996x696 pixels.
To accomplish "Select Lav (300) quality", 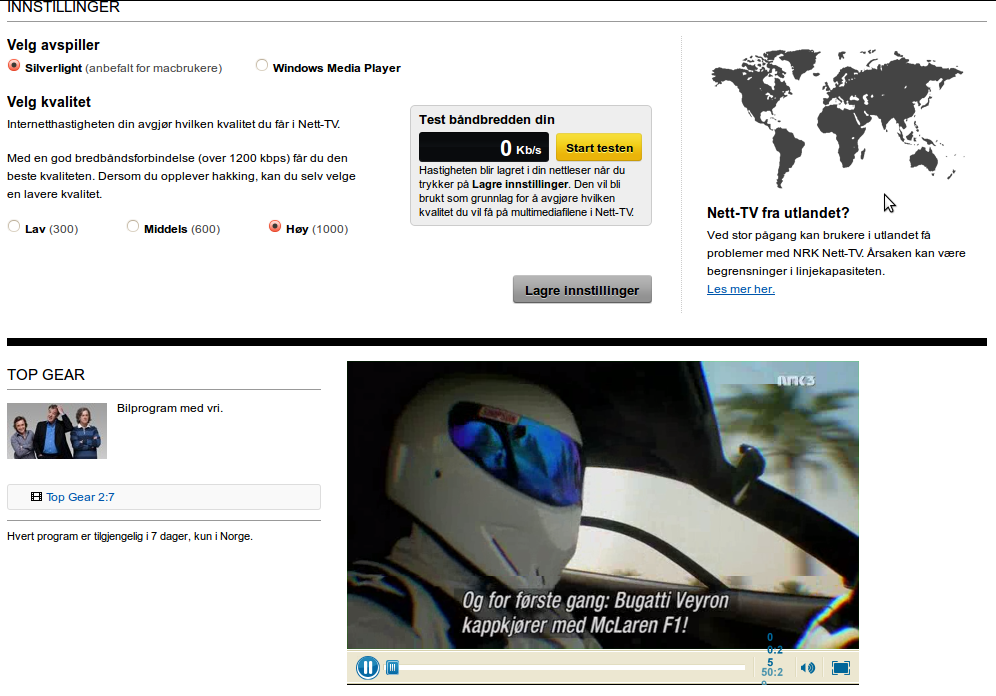I will (x=14, y=227).
